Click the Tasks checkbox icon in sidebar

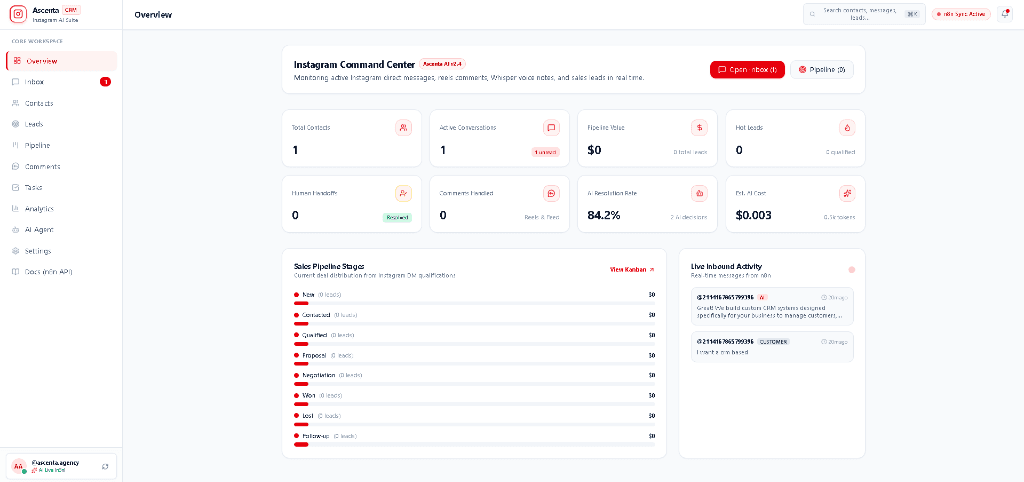point(16,187)
